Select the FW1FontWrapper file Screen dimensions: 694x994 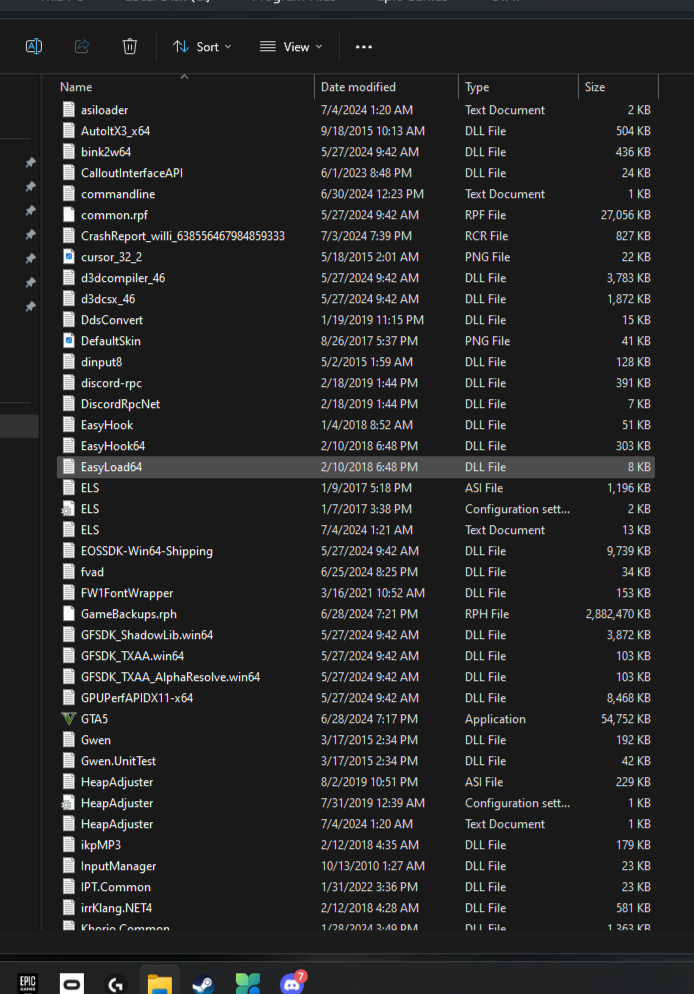[356, 593]
